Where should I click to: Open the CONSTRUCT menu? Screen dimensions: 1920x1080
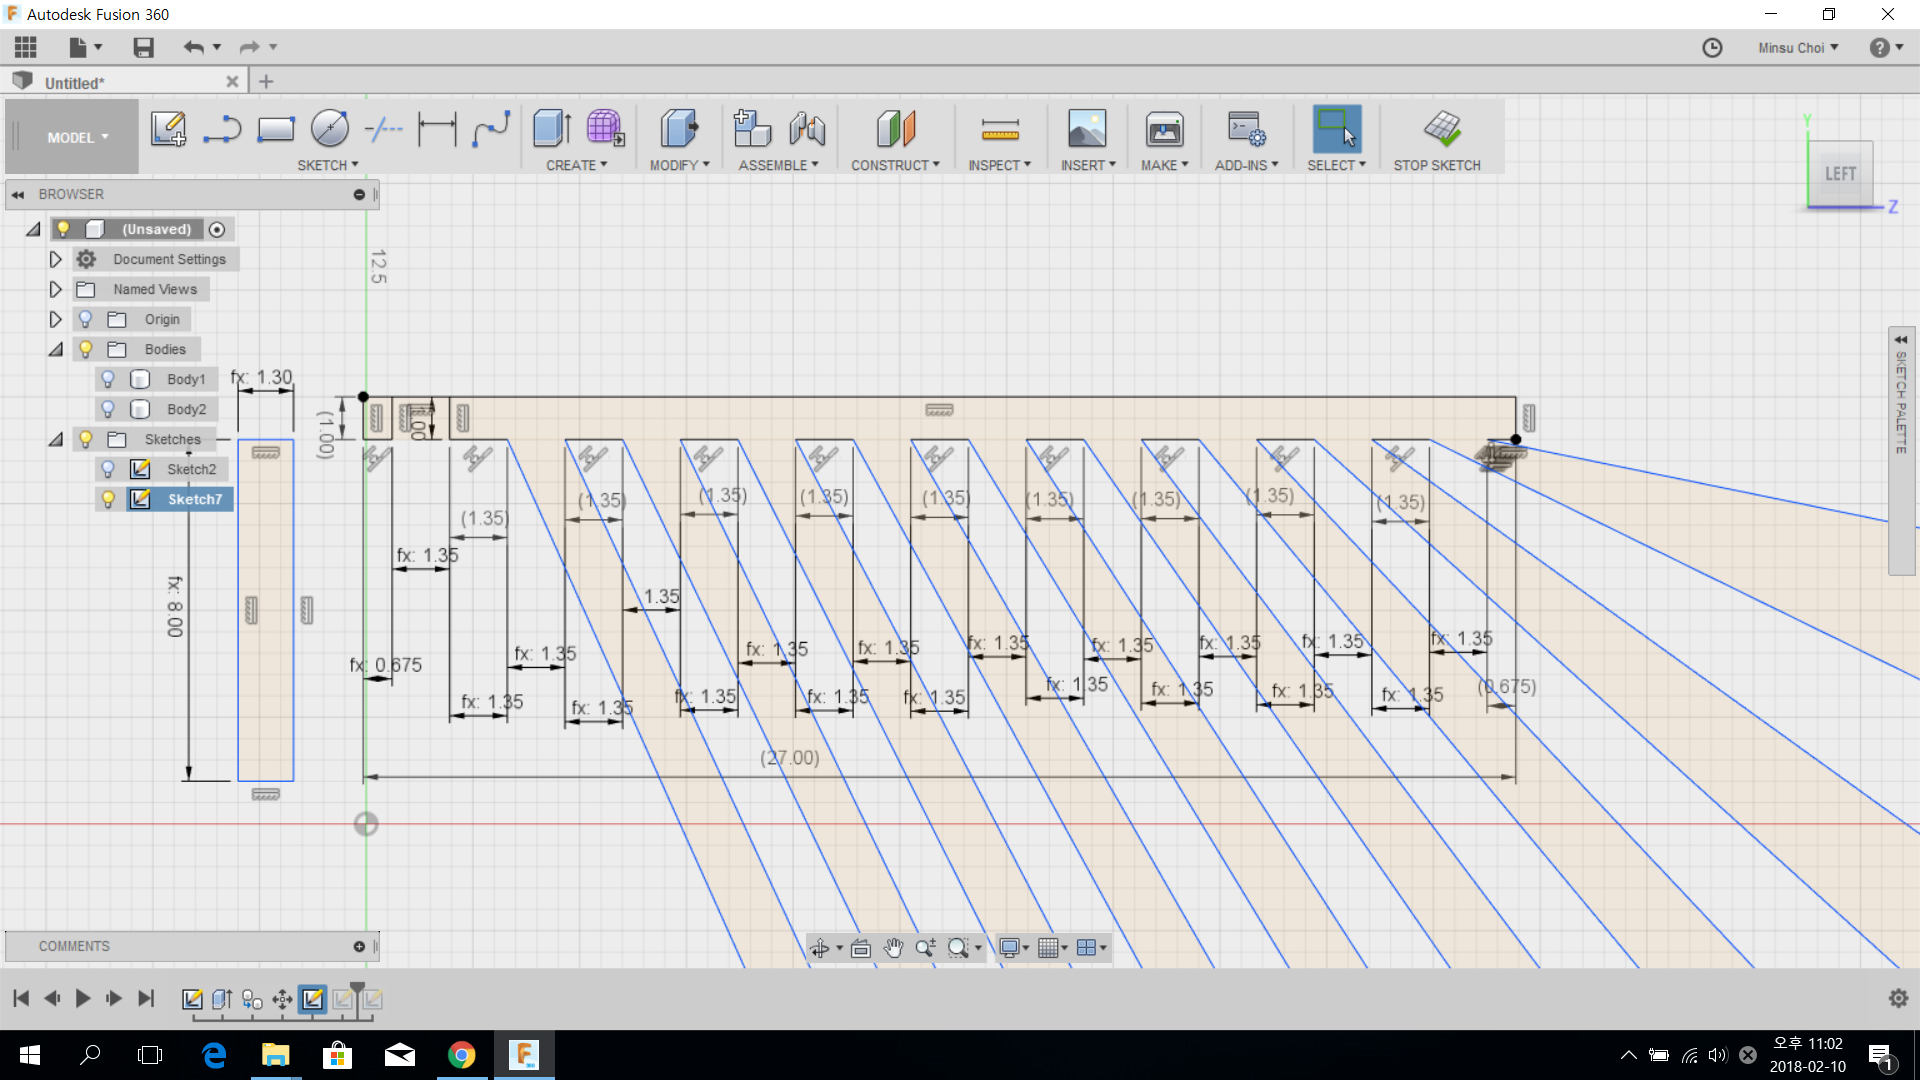click(x=895, y=165)
